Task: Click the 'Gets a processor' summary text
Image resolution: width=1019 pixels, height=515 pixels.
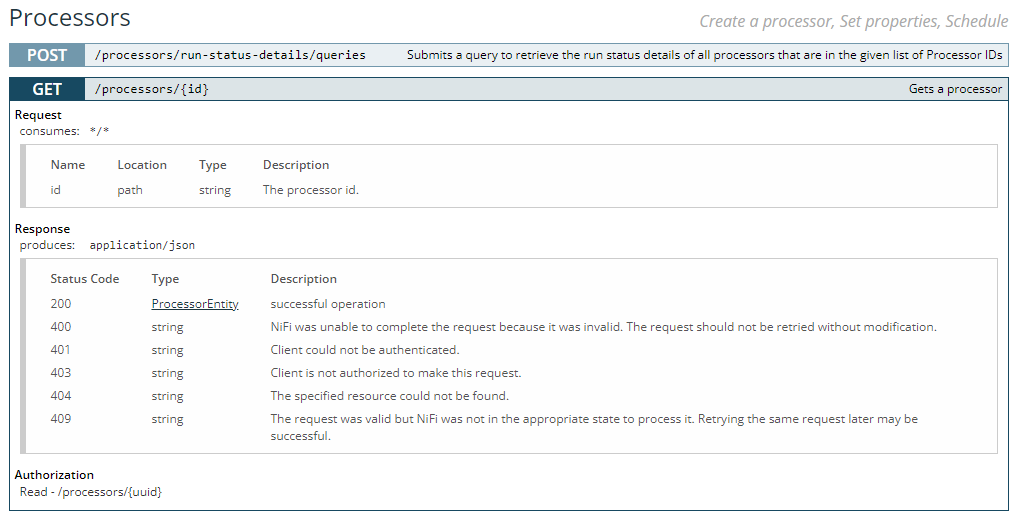Action: click(x=955, y=89)
